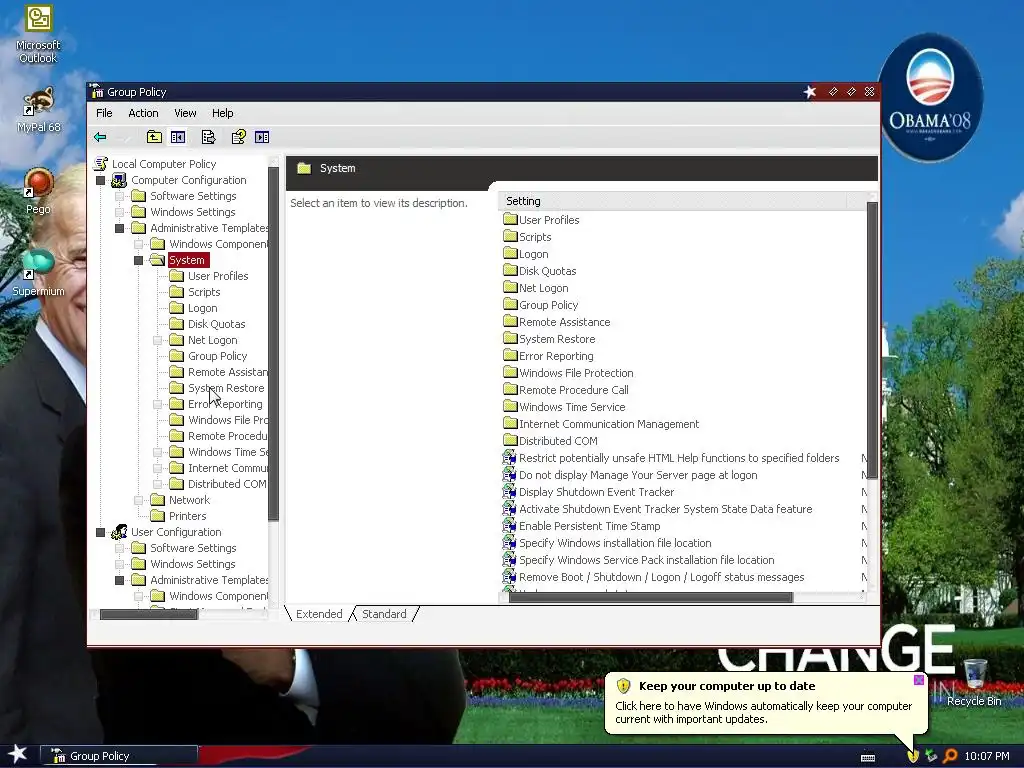Collapse the System tree node

(x=138, y=260)
